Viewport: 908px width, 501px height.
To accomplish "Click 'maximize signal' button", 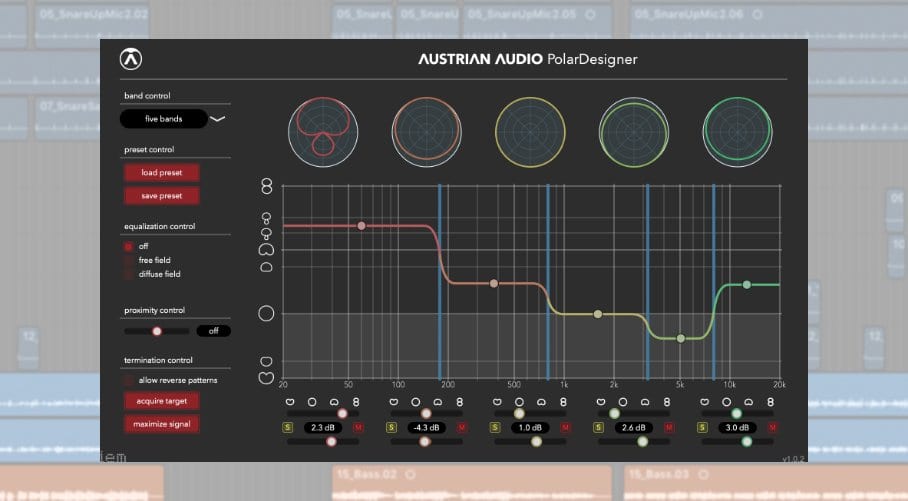I will pos(162,424).
